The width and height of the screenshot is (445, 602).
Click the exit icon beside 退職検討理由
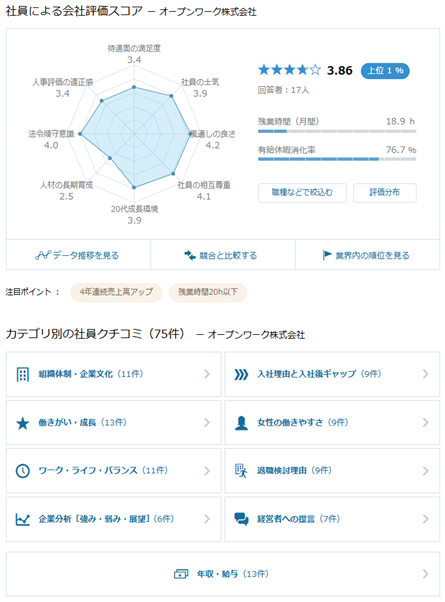click(241, 471)
